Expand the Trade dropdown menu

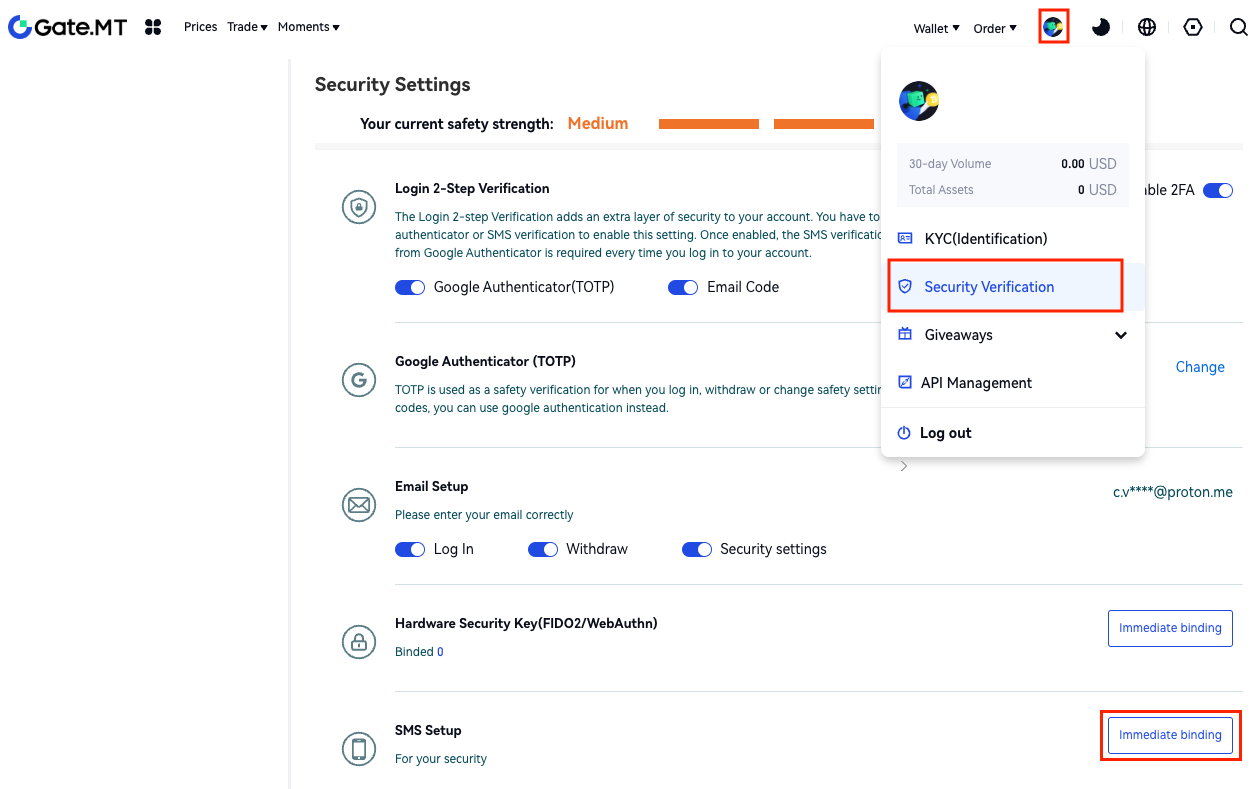pos(247,27)
